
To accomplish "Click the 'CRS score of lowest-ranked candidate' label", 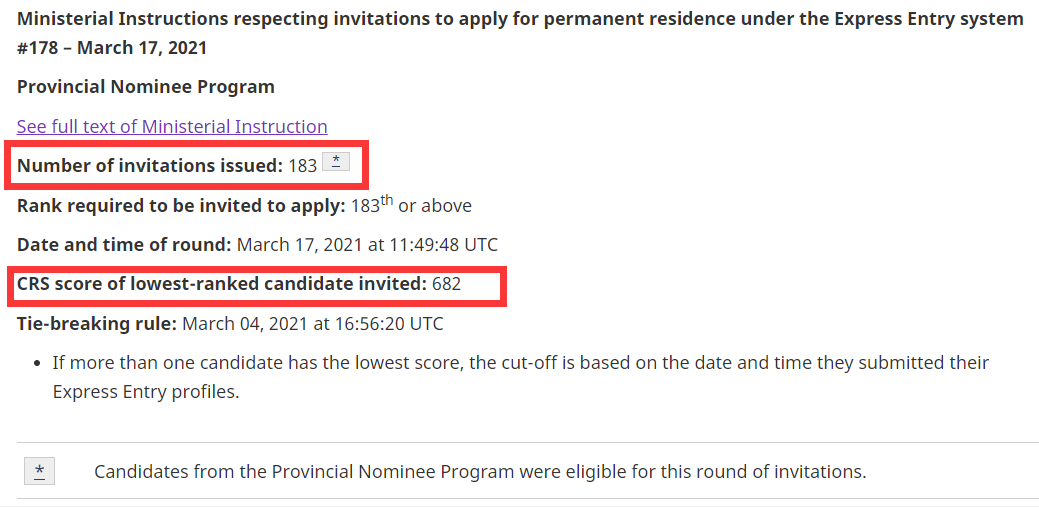I will (222, 284).
